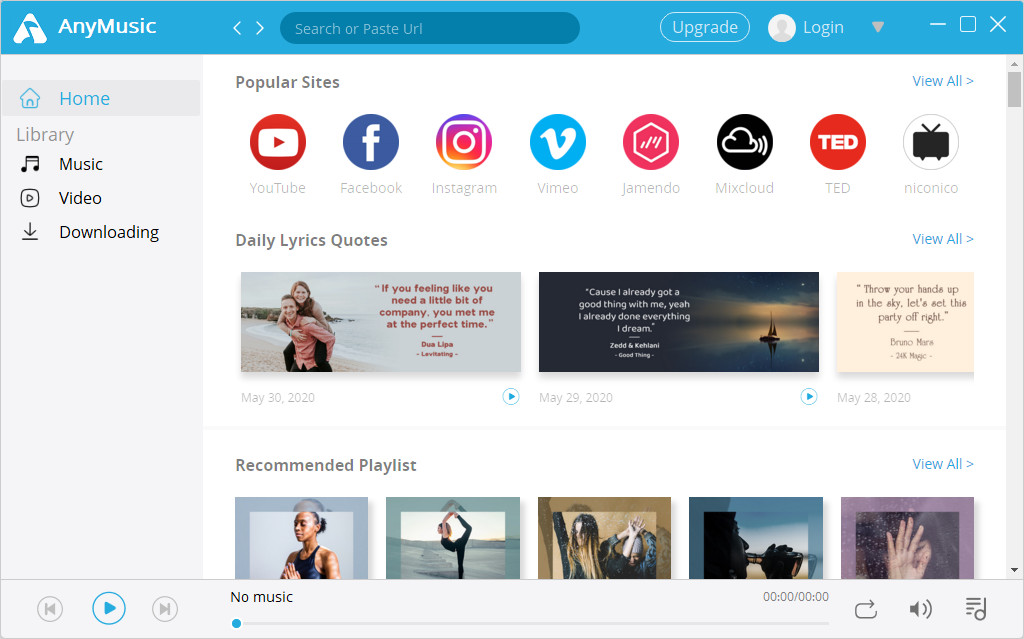
Task: Mute the volume speaker icon
Action: pos(920,610)
